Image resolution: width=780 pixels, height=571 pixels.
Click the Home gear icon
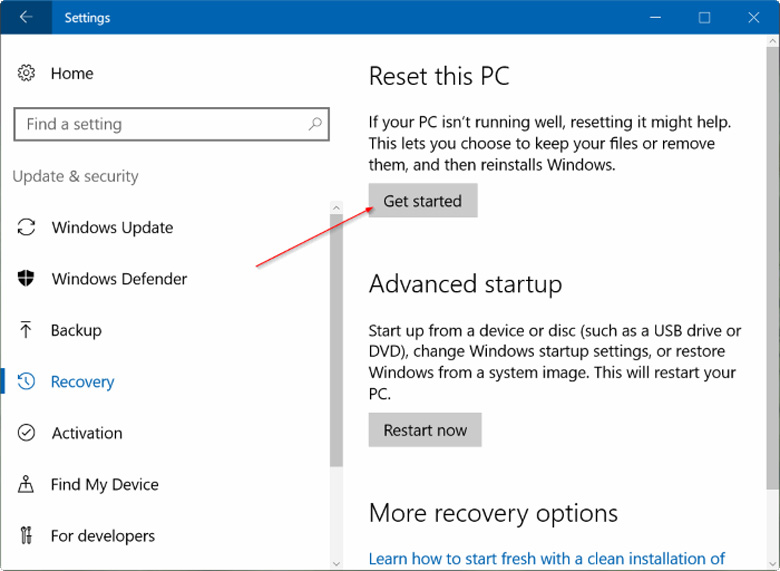click(x=26, y=73)
